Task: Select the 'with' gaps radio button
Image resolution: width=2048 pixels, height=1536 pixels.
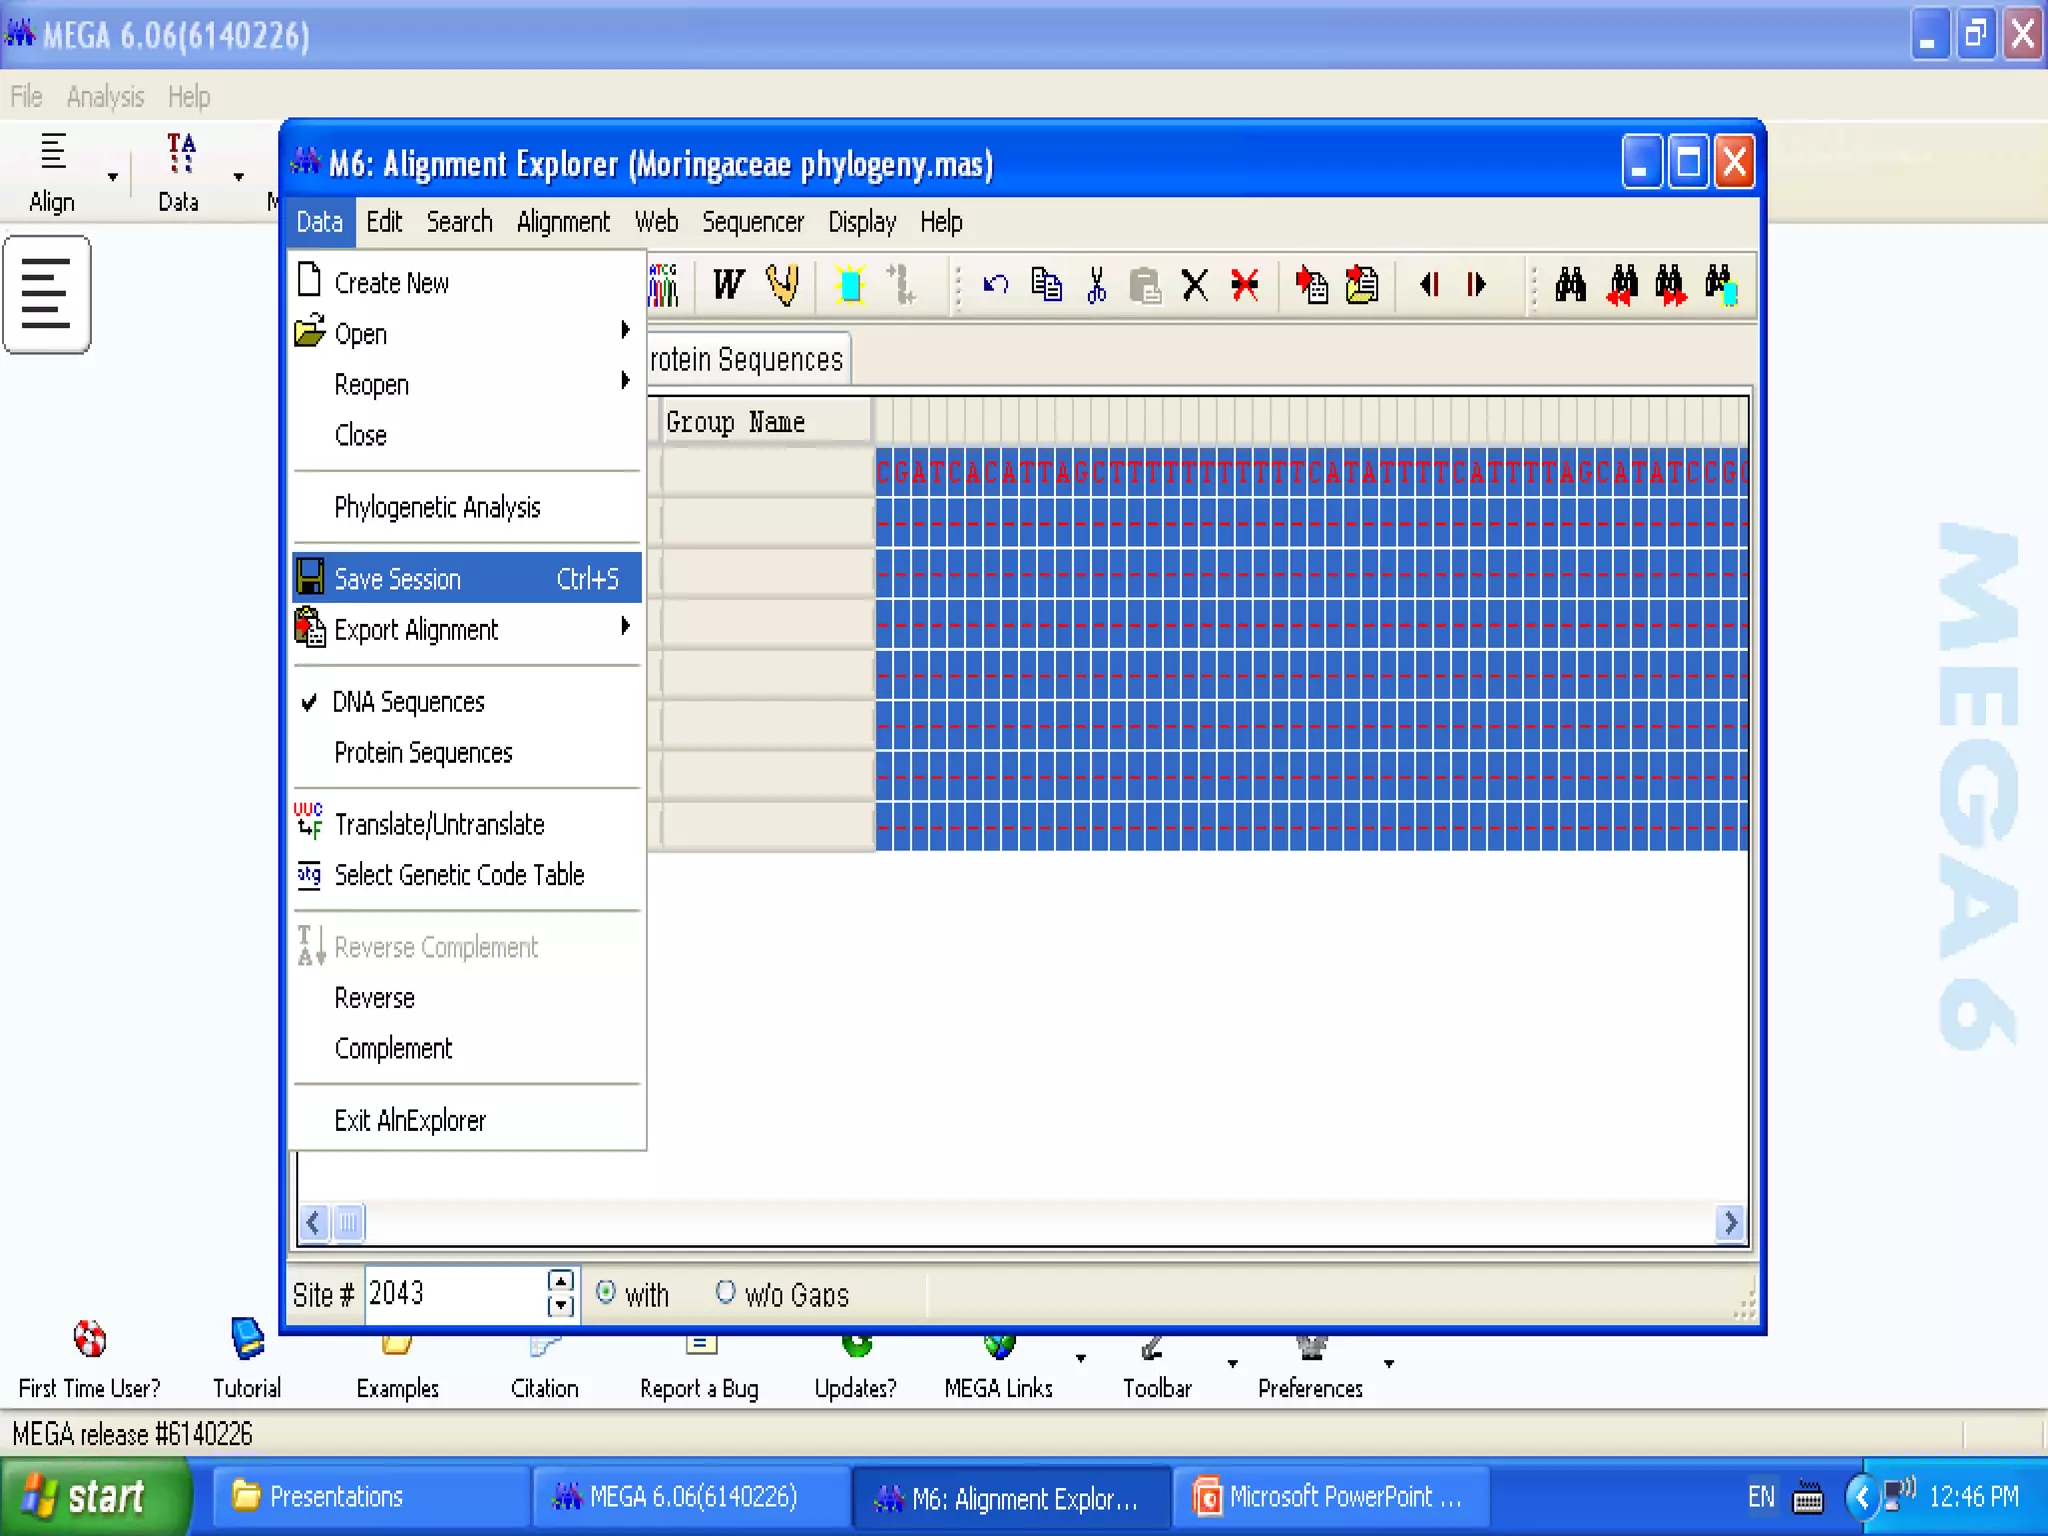Action: pos(605,1292)
